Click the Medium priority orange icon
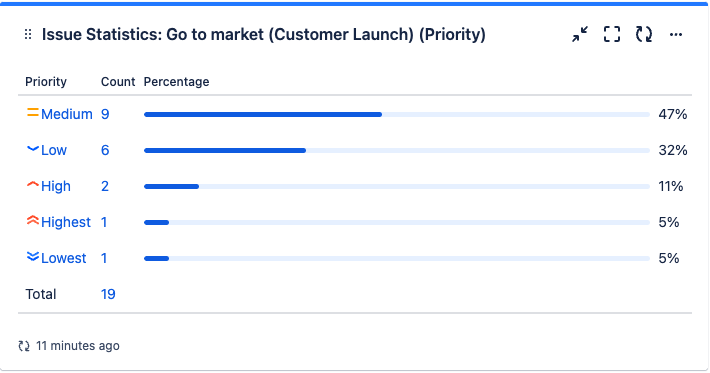This screenshot has width=710, height=373. (33, 113)
